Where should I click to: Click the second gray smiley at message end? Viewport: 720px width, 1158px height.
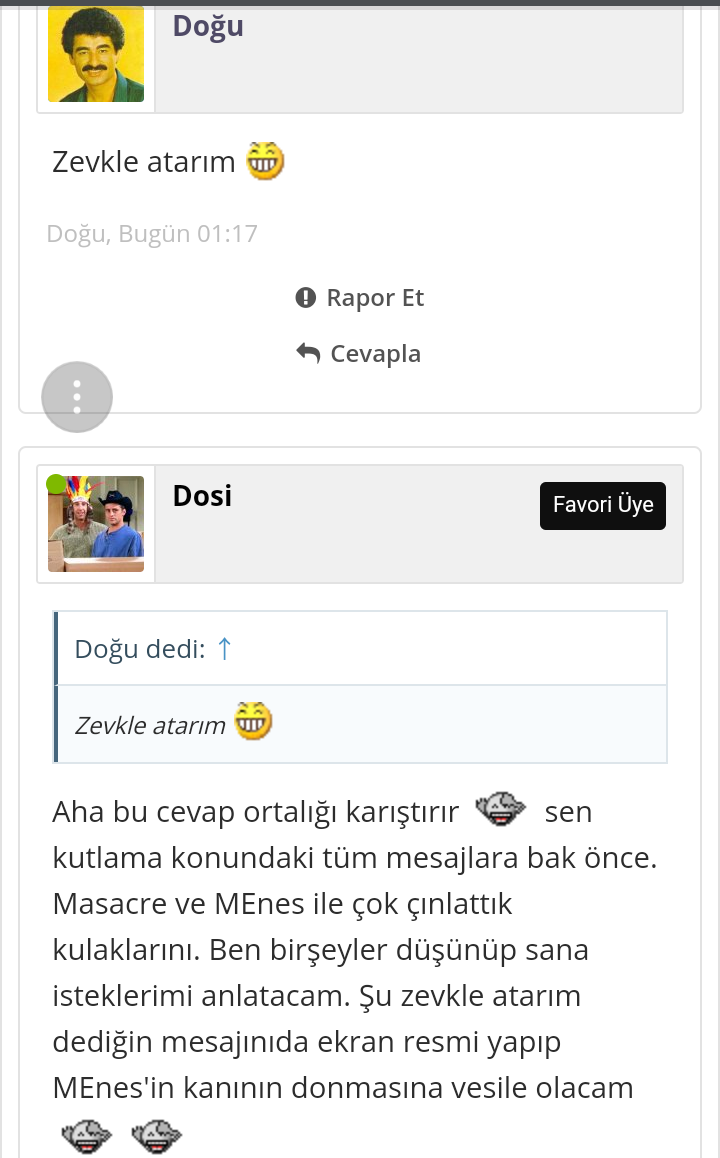(x=155, y=1135)
